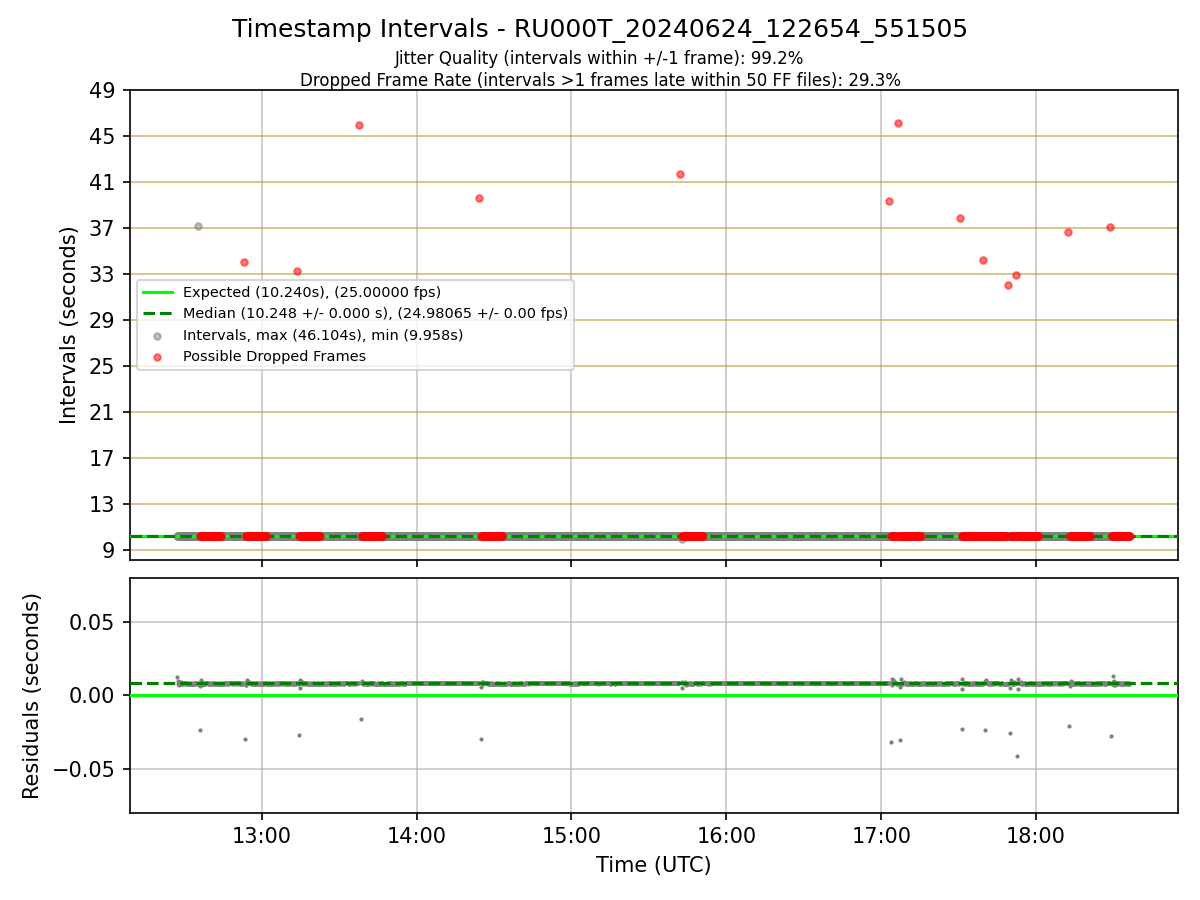Click the "Intervals (seconds)" y-axis label
Screen dimensions: 1200x900
(68, 325)
